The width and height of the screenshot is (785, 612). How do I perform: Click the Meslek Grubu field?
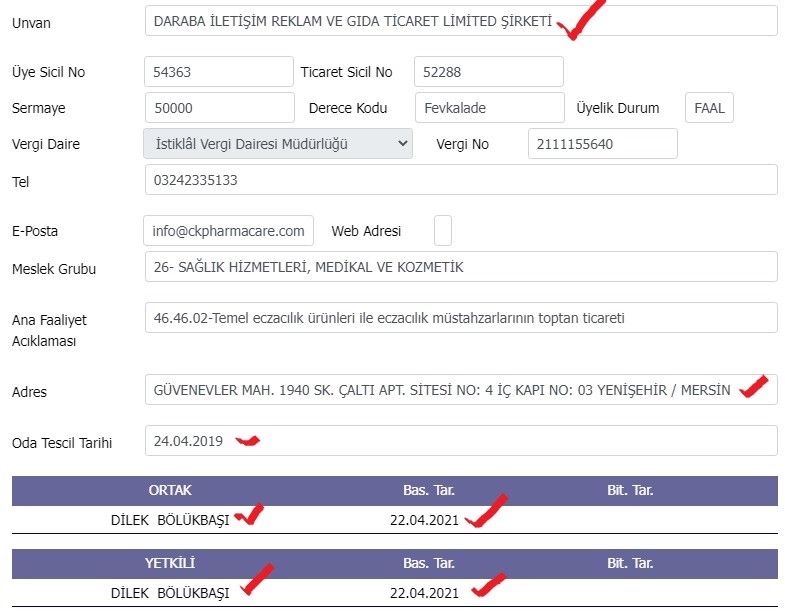[461, 266]
